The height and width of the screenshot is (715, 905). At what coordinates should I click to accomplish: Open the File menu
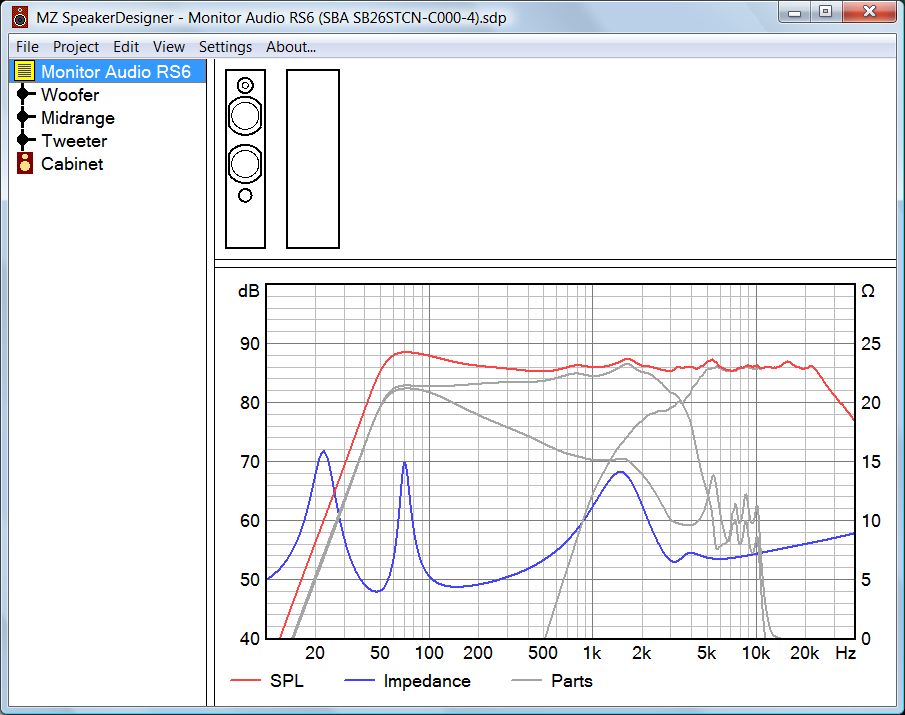27,47
